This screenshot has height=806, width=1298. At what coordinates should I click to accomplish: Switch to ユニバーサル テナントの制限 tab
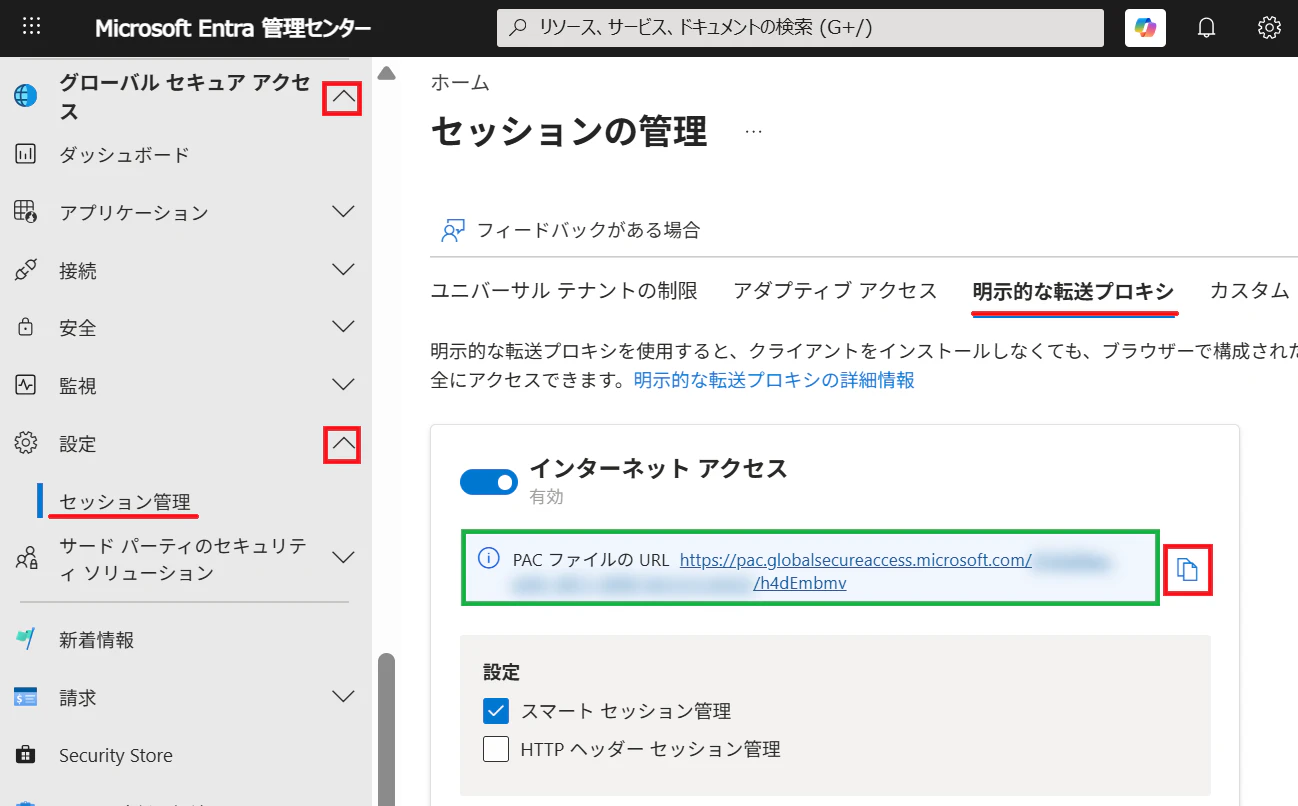564,291
